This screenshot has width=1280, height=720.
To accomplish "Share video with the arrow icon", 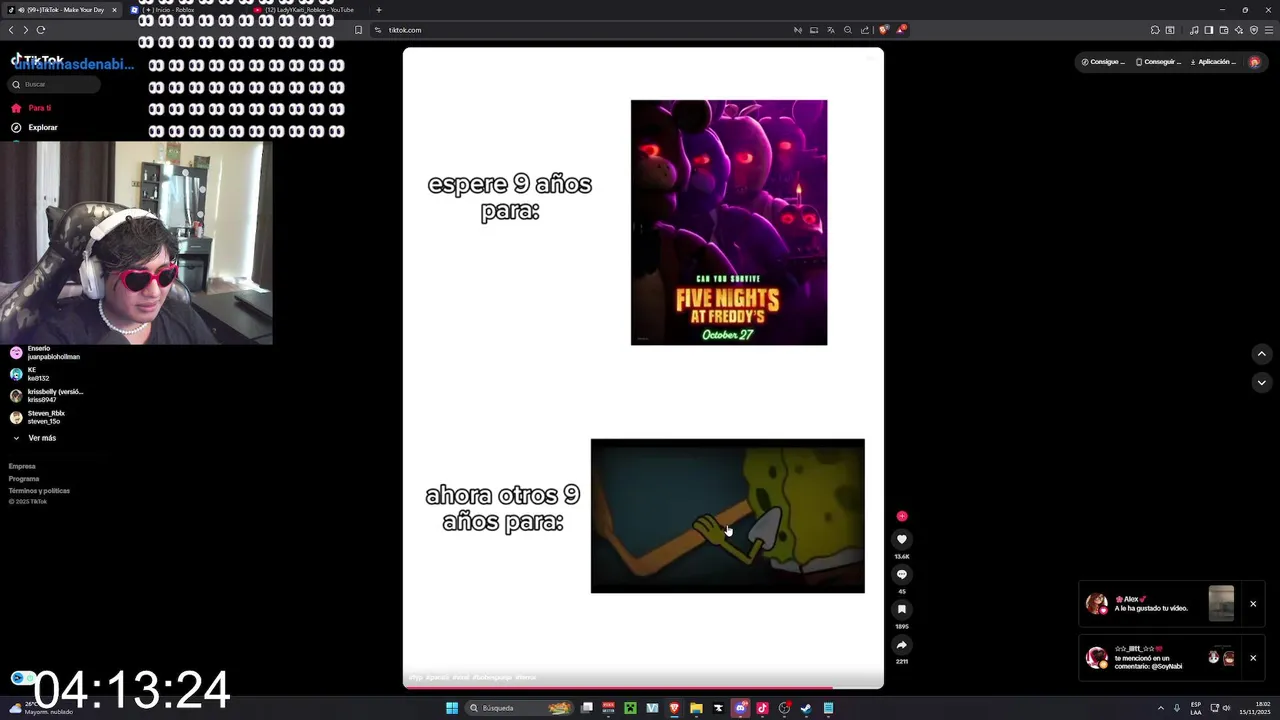I will [x=901, y=645].
